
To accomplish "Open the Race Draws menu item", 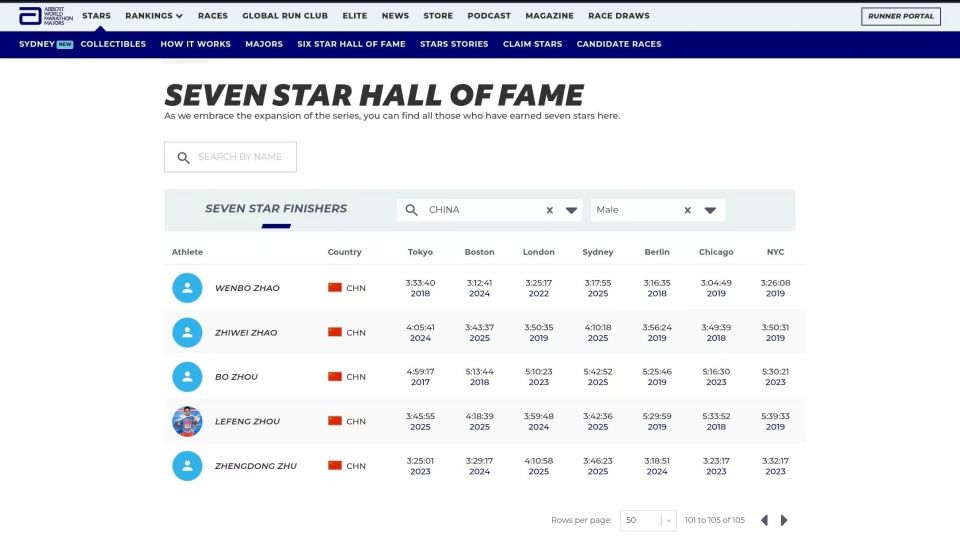I will coord(619,16).
